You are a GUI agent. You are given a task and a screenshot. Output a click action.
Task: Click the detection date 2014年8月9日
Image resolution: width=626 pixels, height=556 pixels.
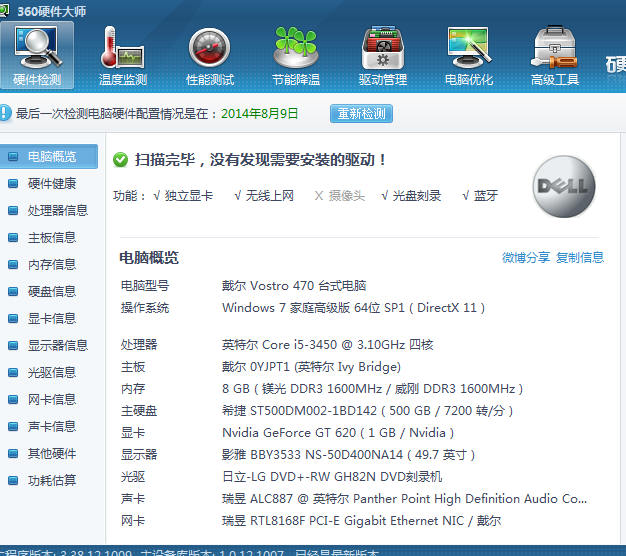point(260,114)
